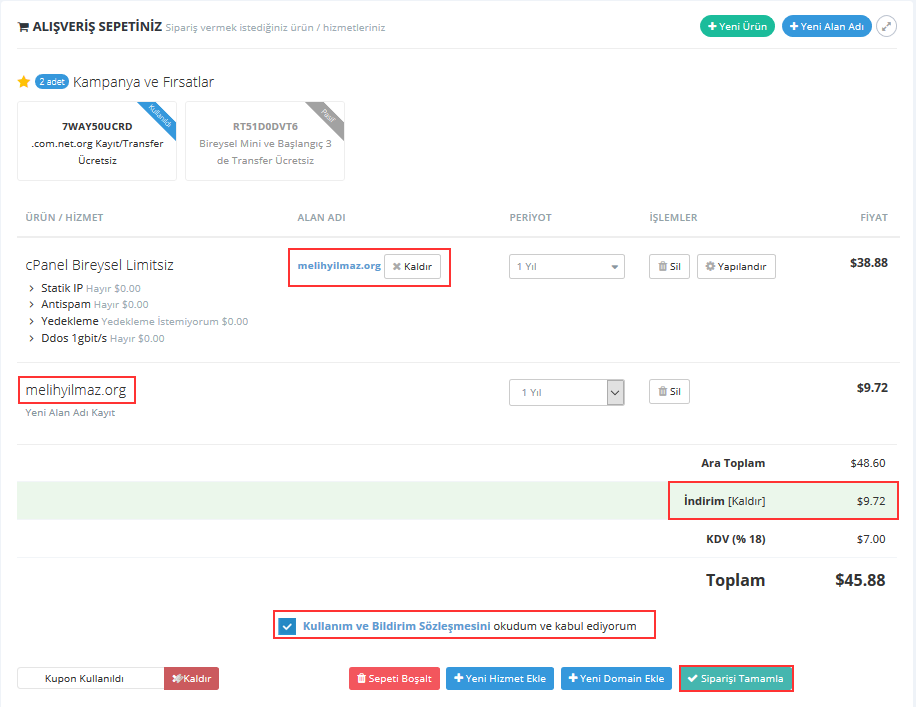Viewport: 916px width, 707px height.
Task: Click the expand fullscreen icon in header
Action: (x=886, y=27)
